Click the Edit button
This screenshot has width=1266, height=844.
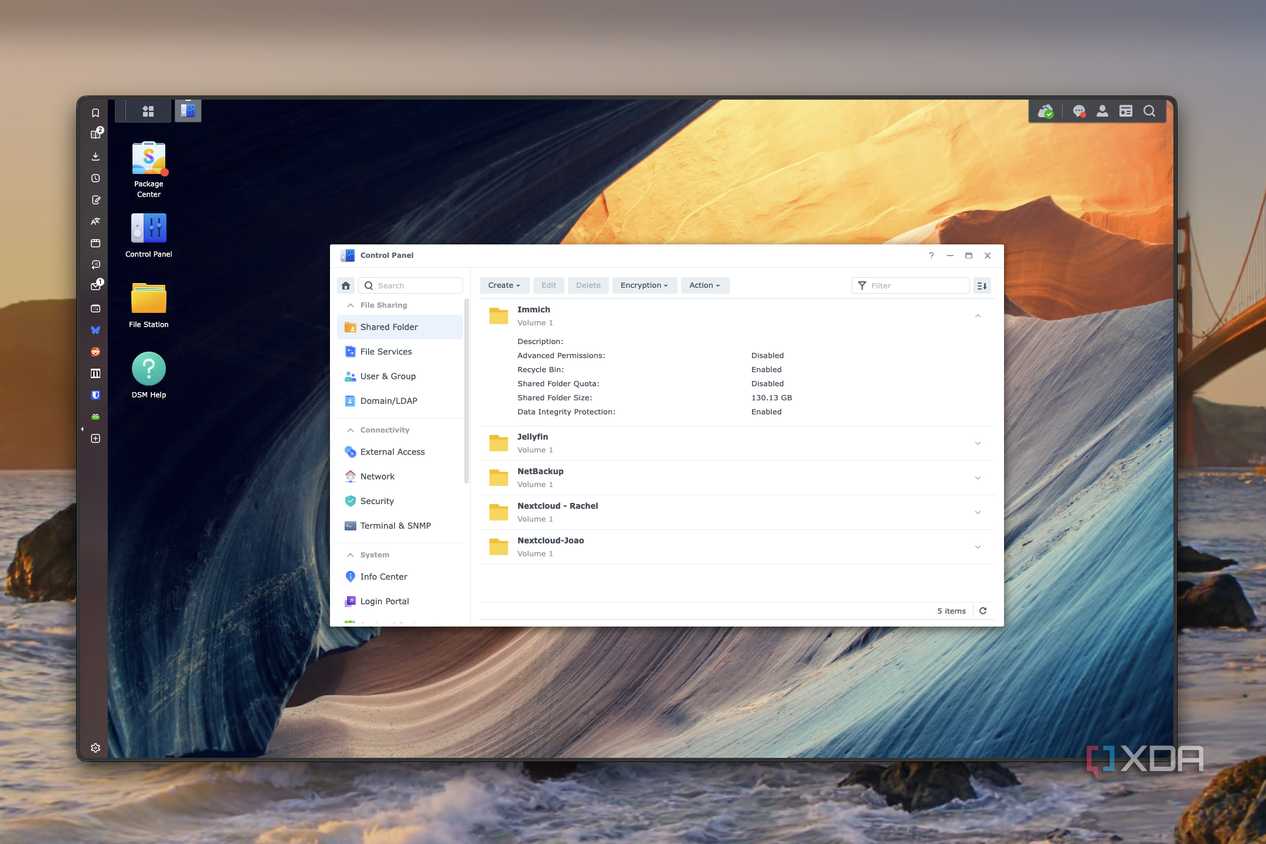pos(549,285)
